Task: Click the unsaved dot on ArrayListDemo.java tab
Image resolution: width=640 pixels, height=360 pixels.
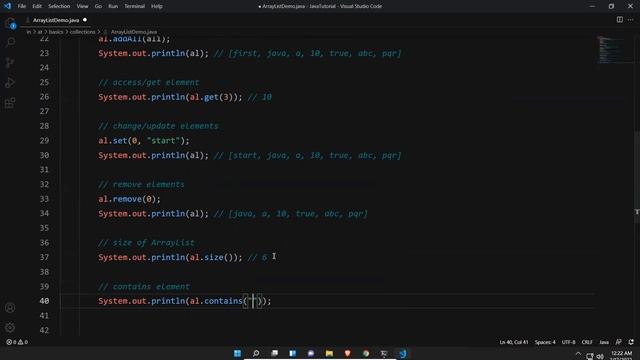Action: point(85,20)
